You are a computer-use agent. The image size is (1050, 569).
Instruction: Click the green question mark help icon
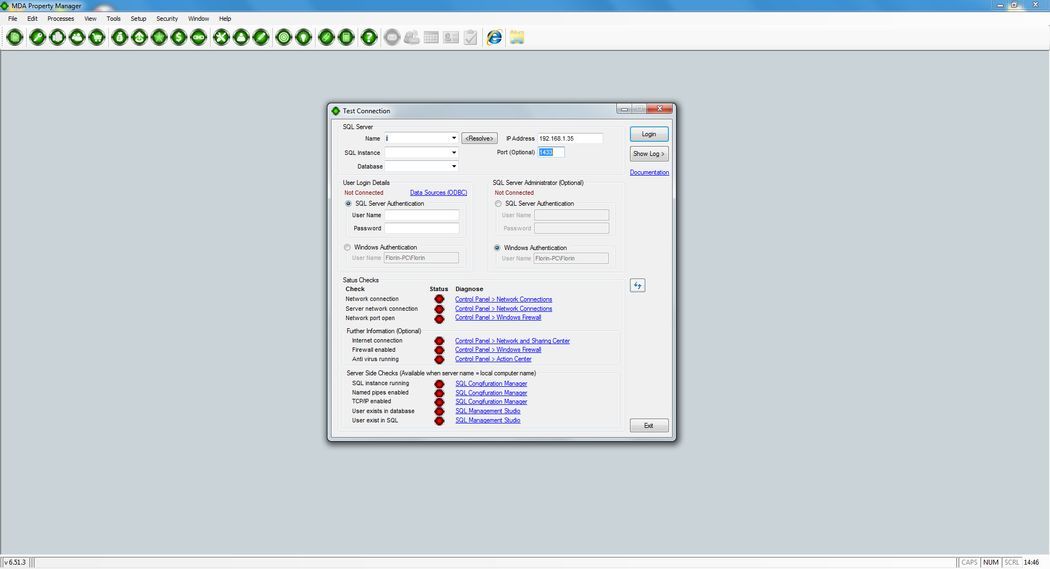(369, 37)
